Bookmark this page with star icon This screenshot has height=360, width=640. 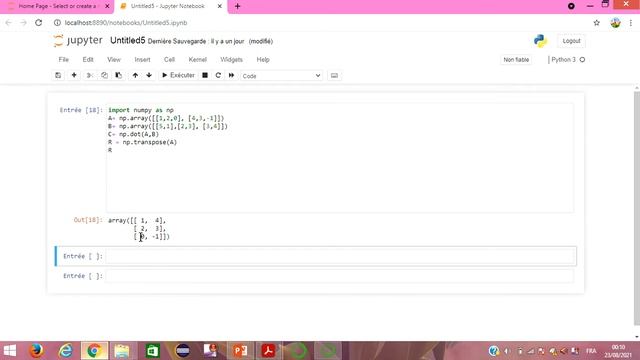(x=597, y=23)
